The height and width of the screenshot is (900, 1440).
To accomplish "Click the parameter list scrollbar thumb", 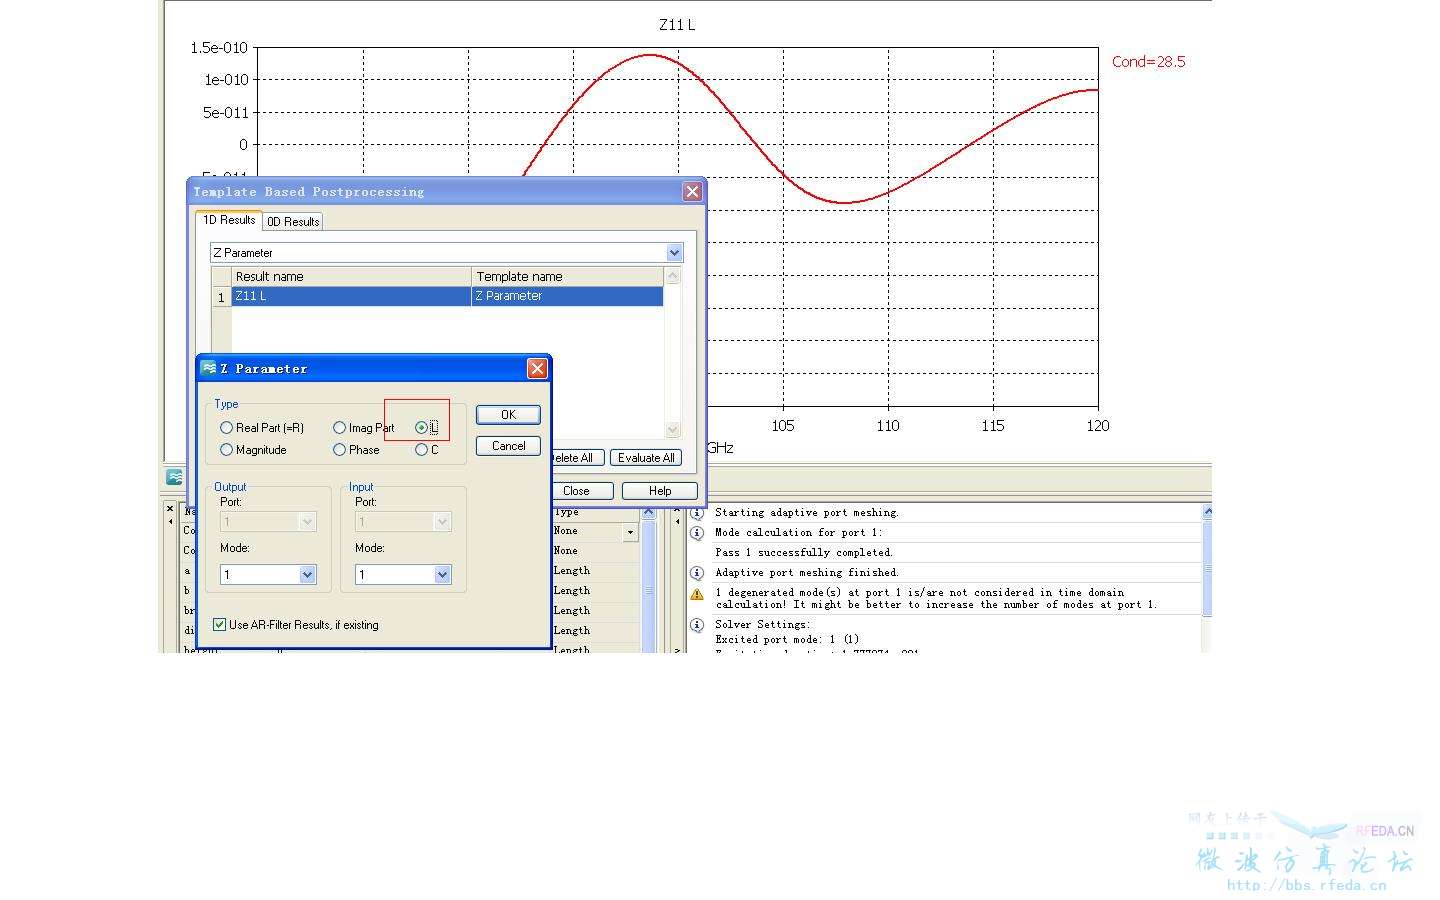I will (x=648, y=590).
